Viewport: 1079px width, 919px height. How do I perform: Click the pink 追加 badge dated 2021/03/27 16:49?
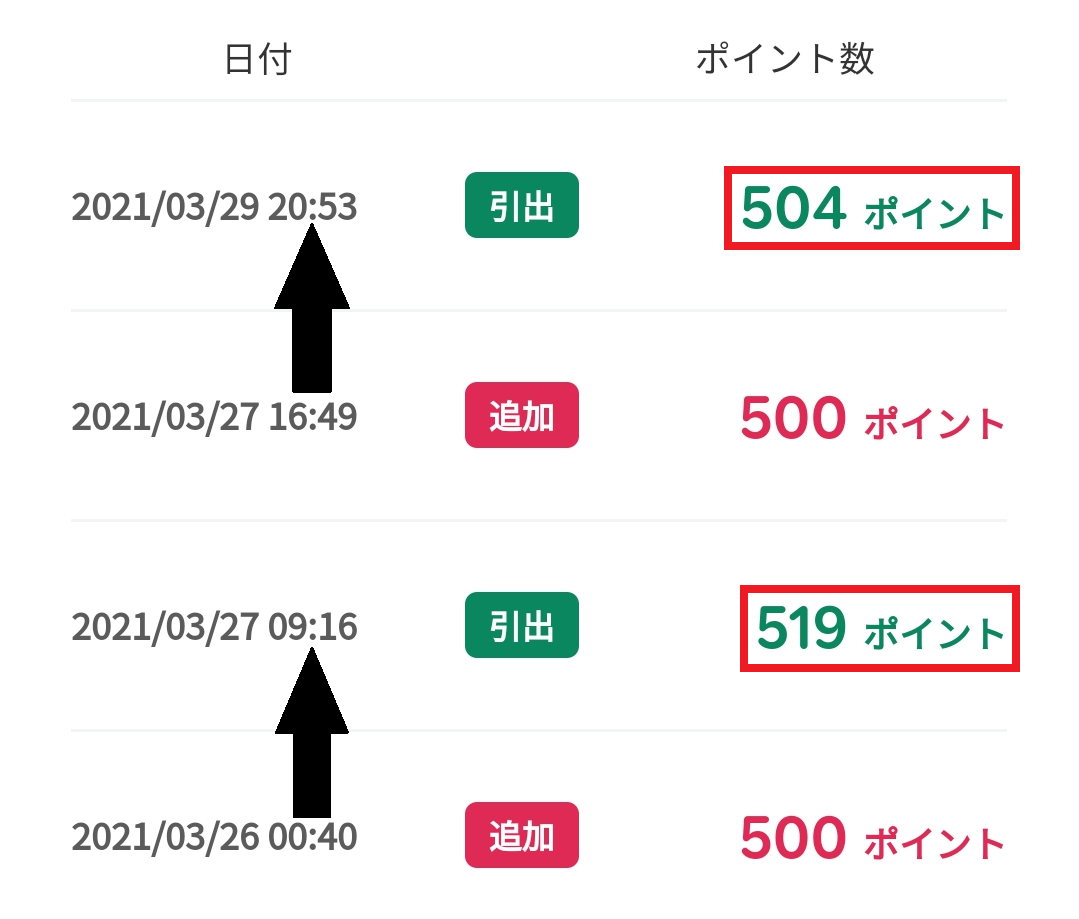[521, 417]
